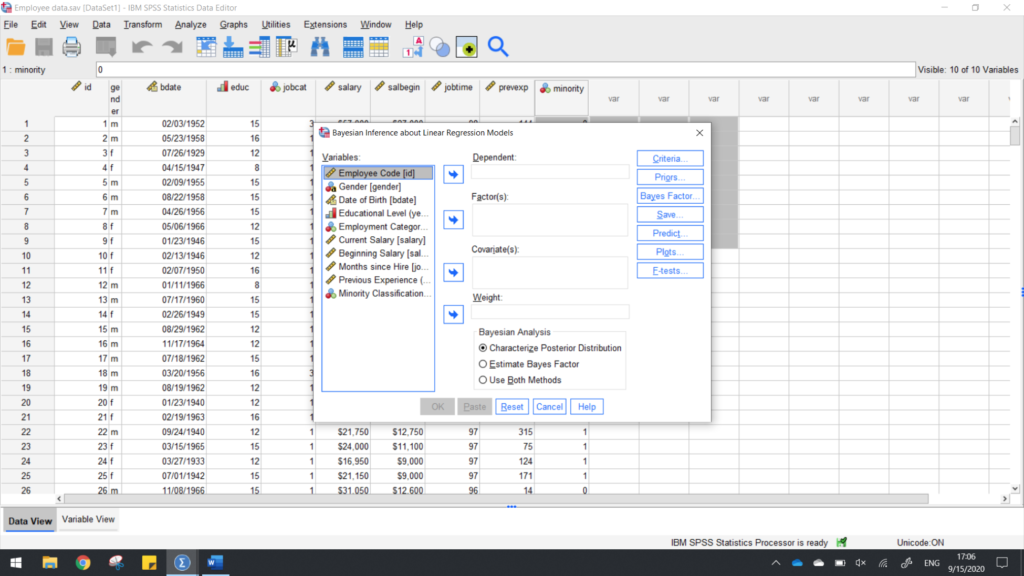The image size is (1024, 576).
Task: Open the Analyze menu
Action: [191, 24]
